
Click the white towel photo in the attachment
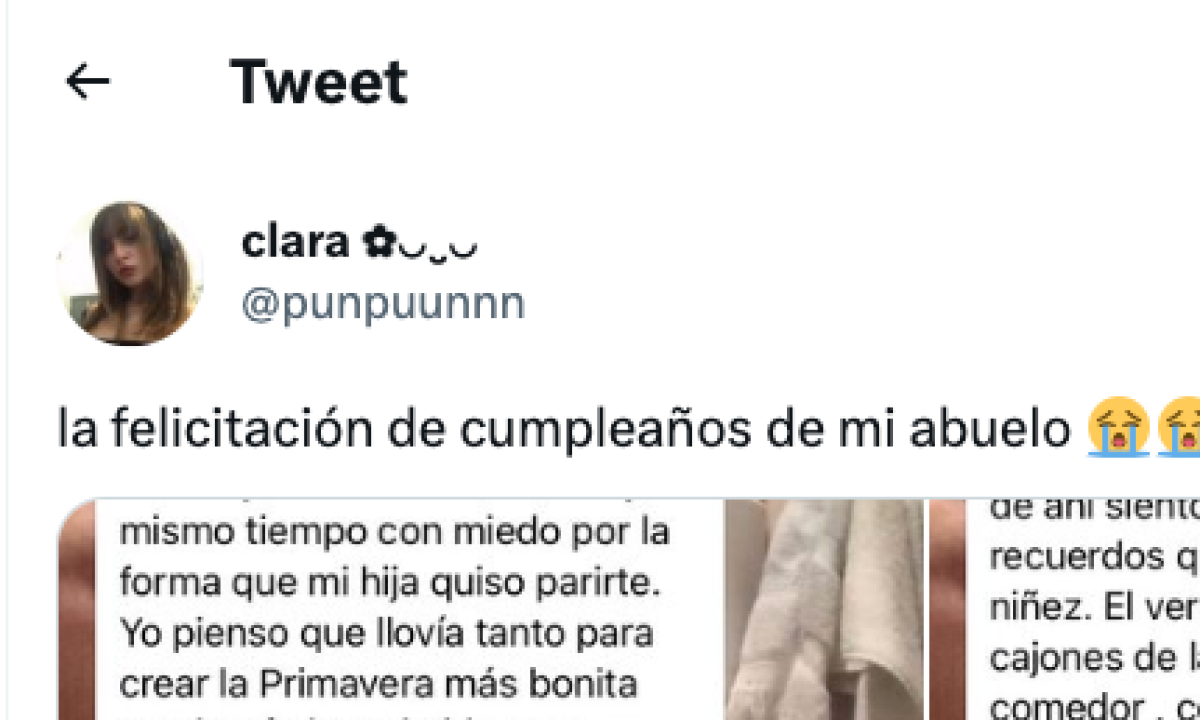pyautogui.click(x=824, y=610)
